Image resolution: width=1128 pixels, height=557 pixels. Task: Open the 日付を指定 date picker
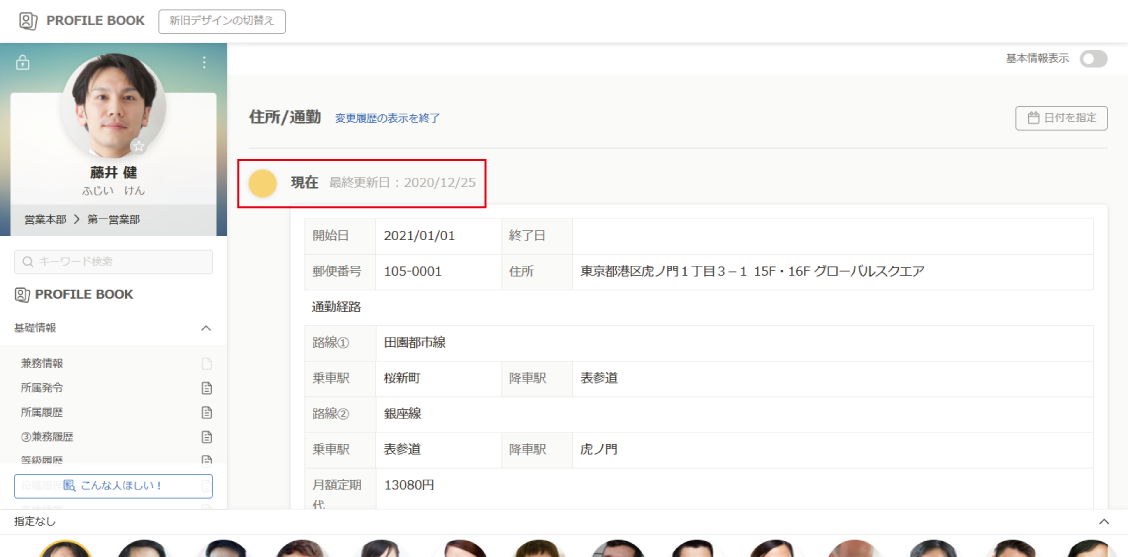coord(1061,118)
